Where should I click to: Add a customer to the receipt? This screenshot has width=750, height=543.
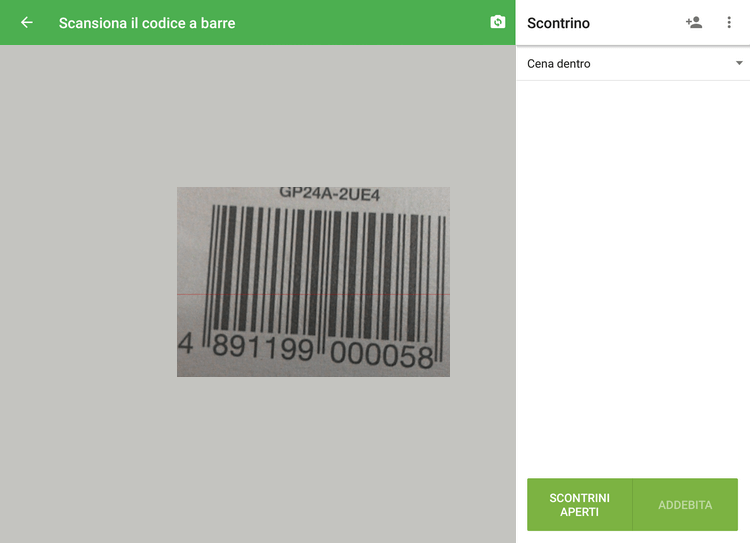(694, 22)
